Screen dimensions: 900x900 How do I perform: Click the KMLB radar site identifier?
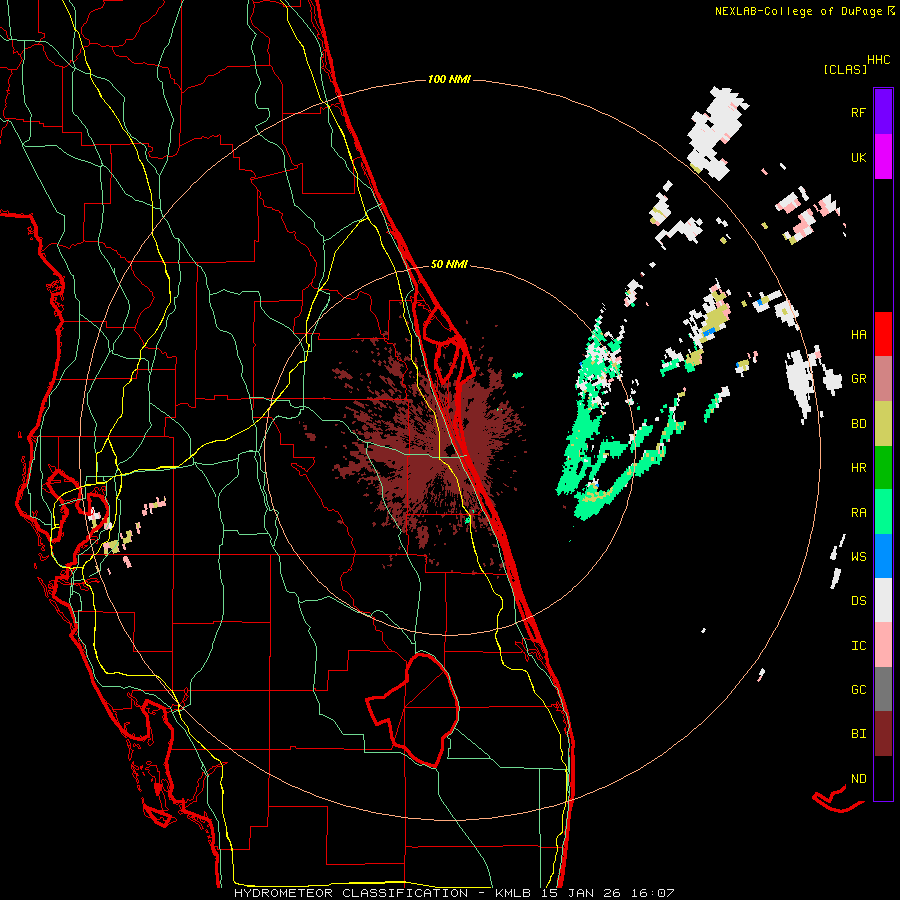tap(513, 893)
